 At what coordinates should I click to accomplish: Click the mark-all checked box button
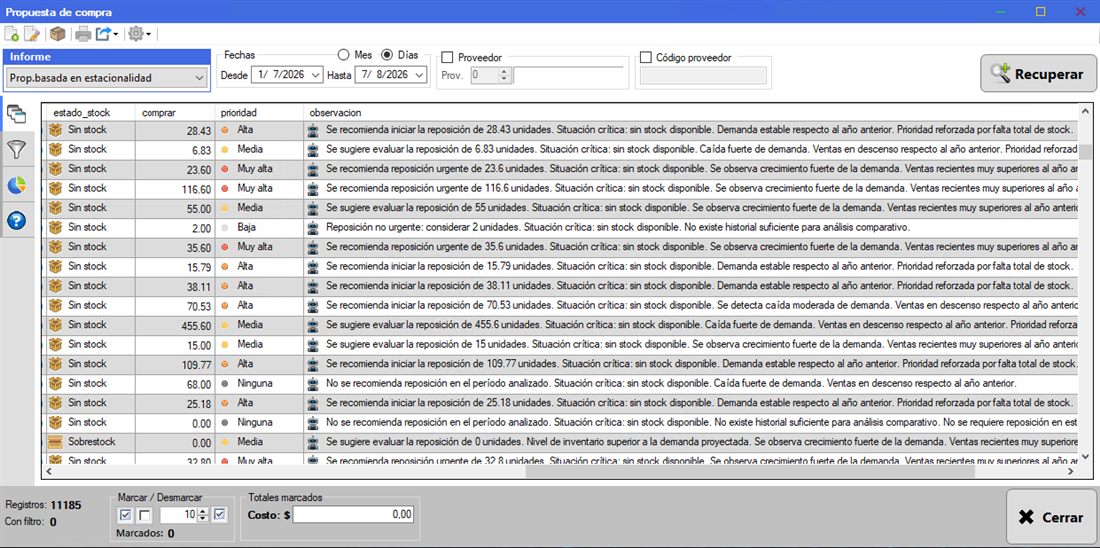pyautogui.click(x=126, y=515)
